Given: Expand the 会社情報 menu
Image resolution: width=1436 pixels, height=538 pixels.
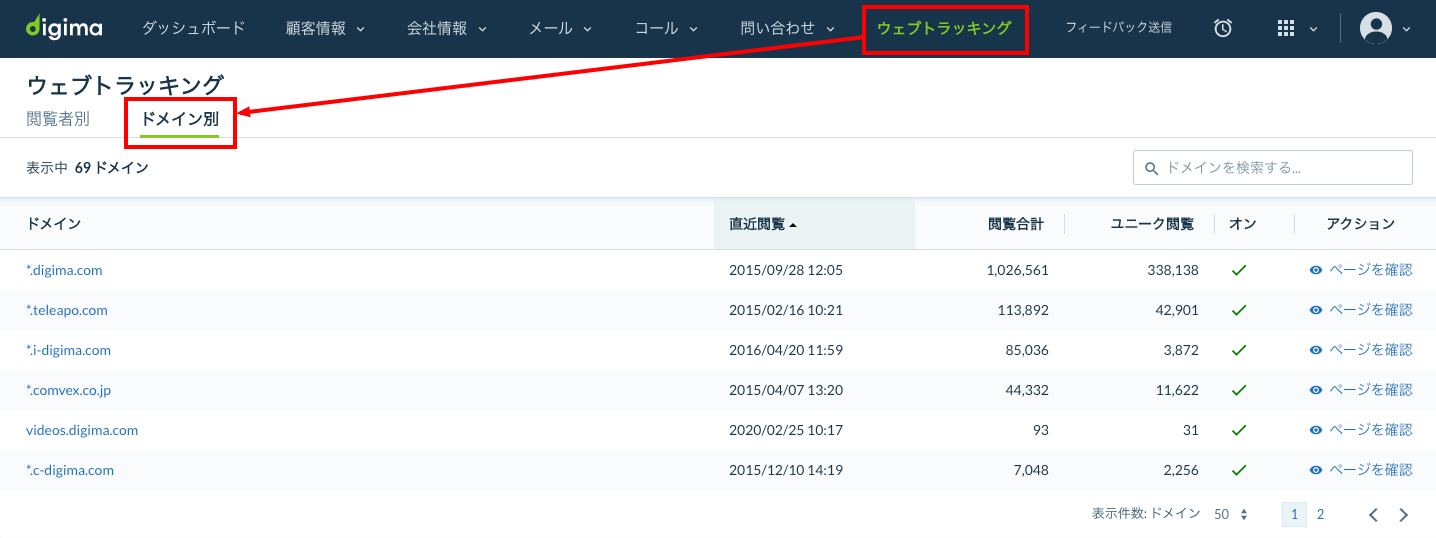Looking at the screenshot, I should pyautogui.click(x=447, y=28).
